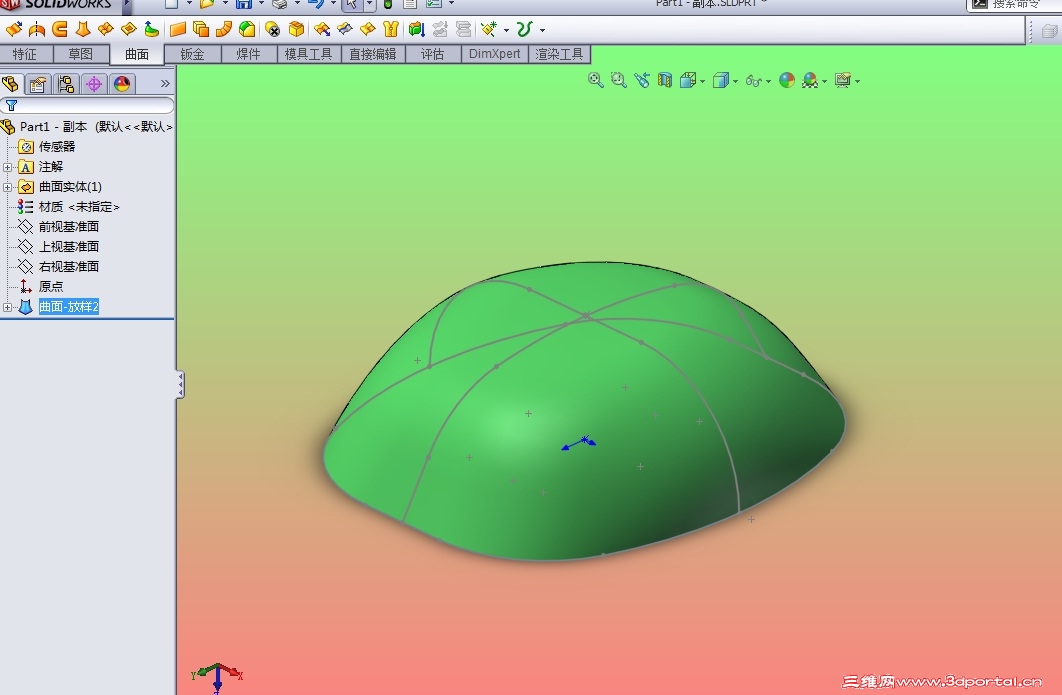Toggle Hide/Show Items glasses icon

pyautogui.click(x=753, y=81)
